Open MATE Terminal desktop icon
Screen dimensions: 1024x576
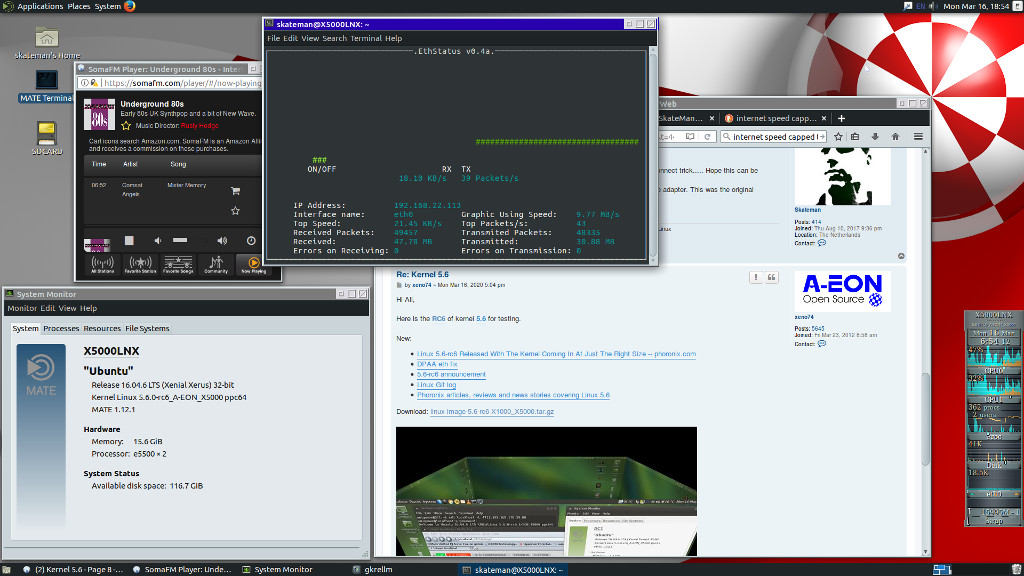click(x=46, y=86)
